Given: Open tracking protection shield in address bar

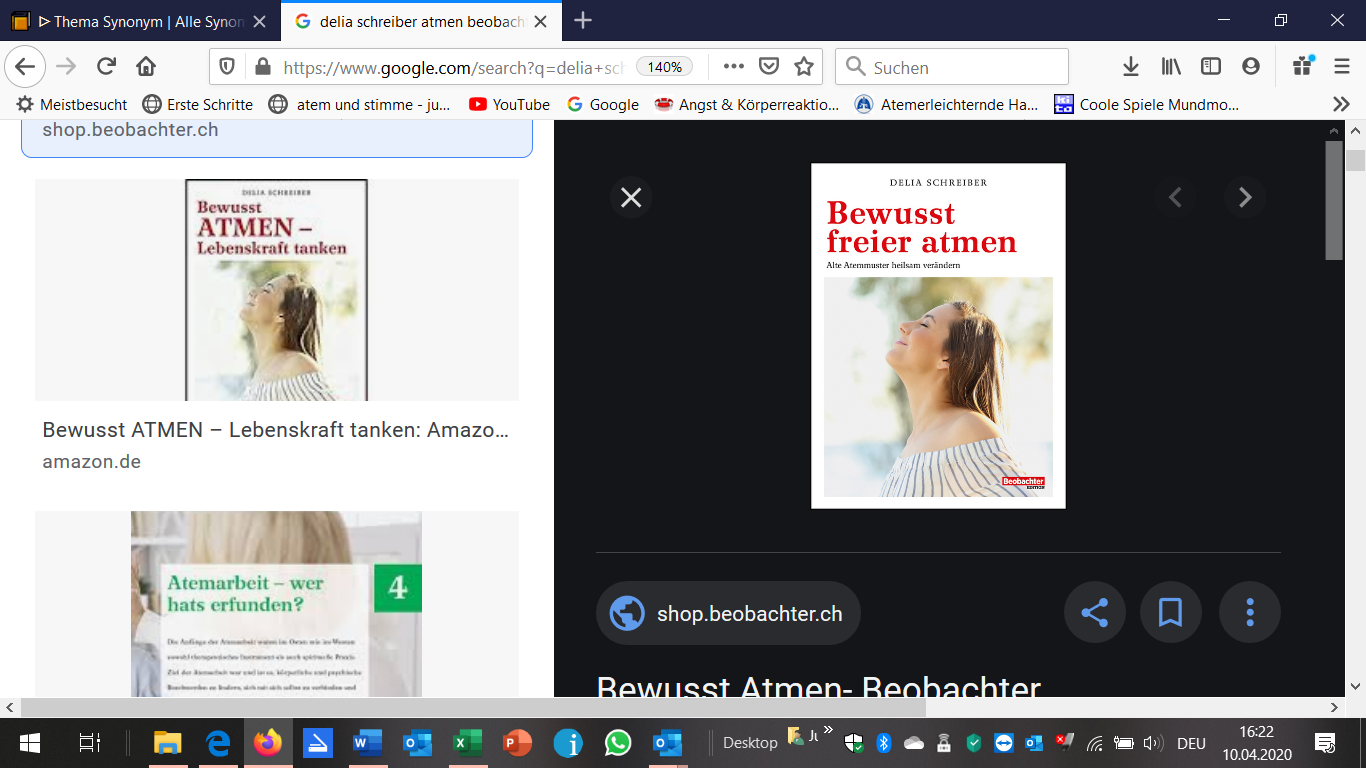Looking at the screenshot, I should coord(227,67).
